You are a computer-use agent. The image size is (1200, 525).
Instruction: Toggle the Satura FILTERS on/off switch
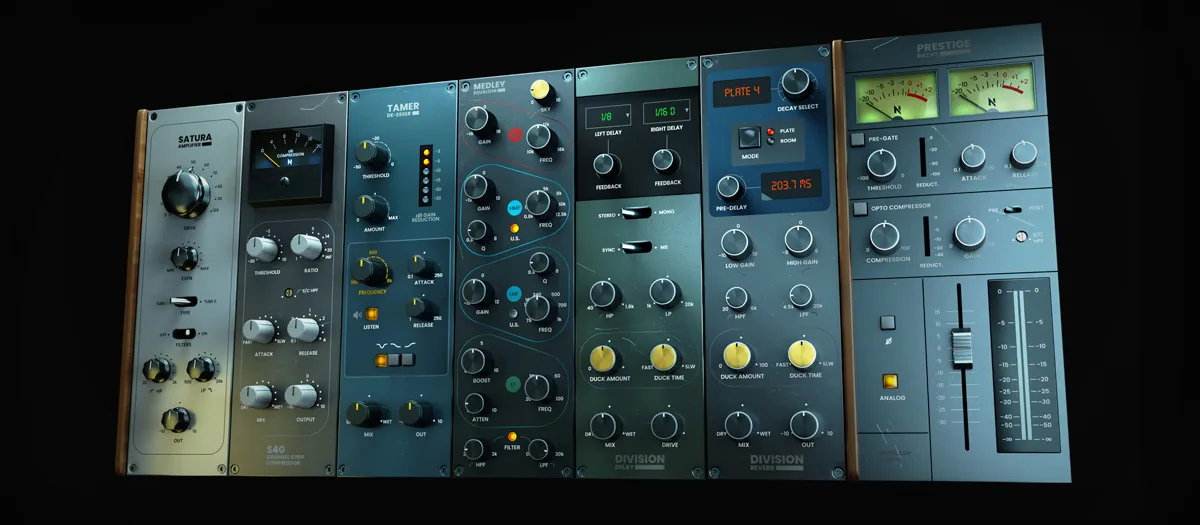(x=185, y=333)
